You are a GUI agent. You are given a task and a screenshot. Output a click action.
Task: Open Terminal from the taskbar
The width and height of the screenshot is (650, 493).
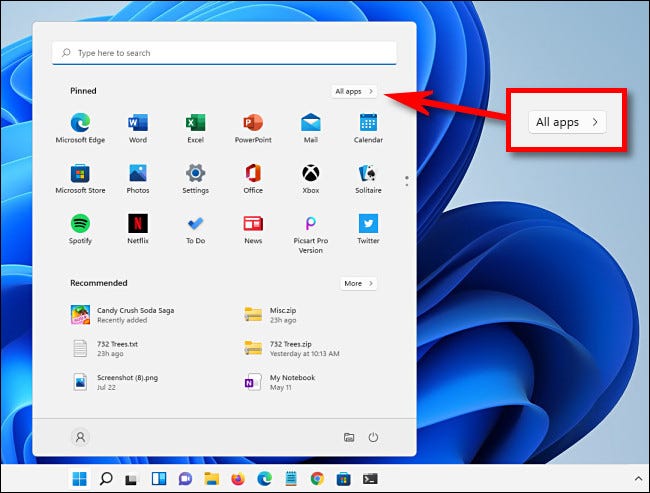pos(370,479)
